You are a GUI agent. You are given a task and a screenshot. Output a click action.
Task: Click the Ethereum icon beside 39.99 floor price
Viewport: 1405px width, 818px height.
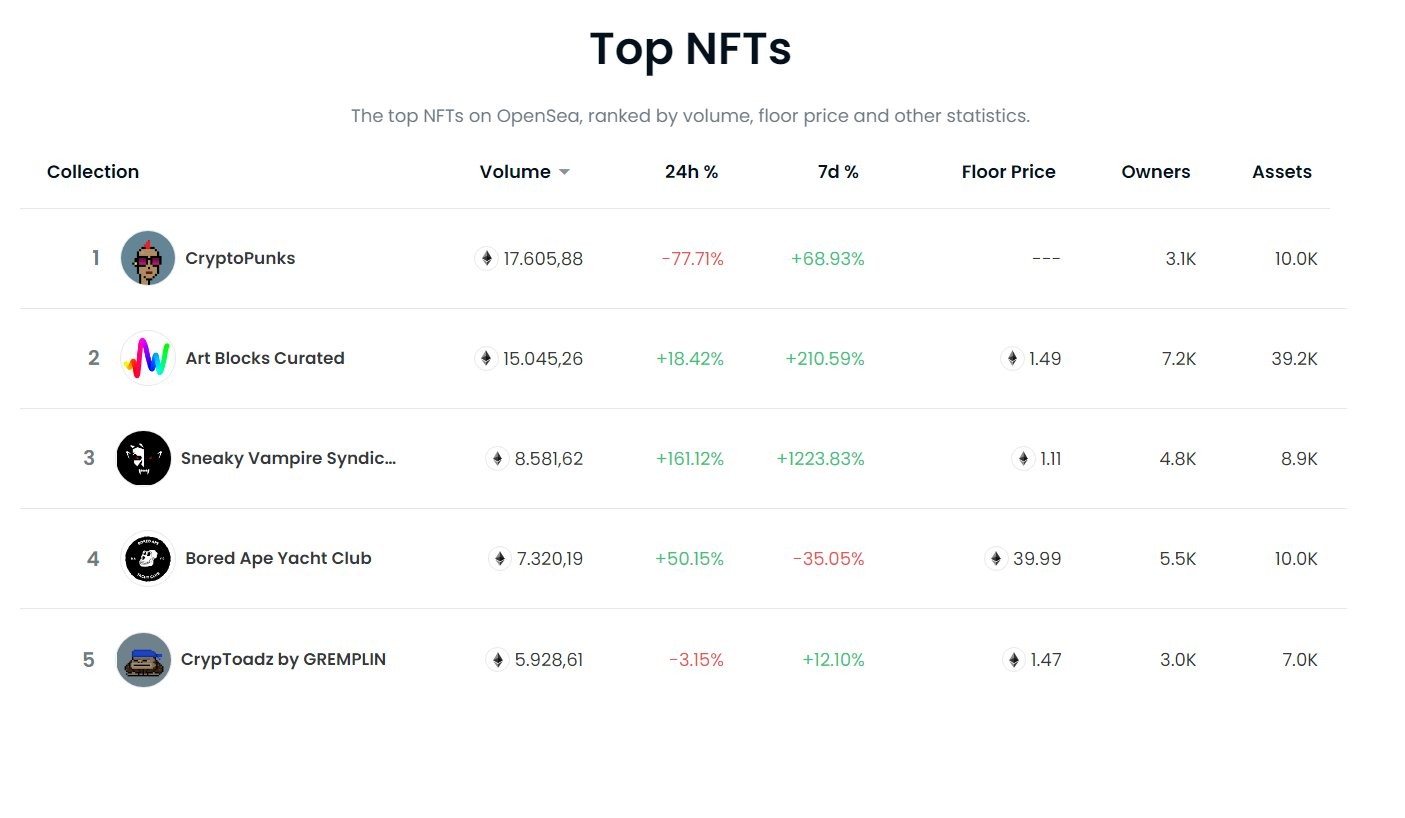coord(996,559)
